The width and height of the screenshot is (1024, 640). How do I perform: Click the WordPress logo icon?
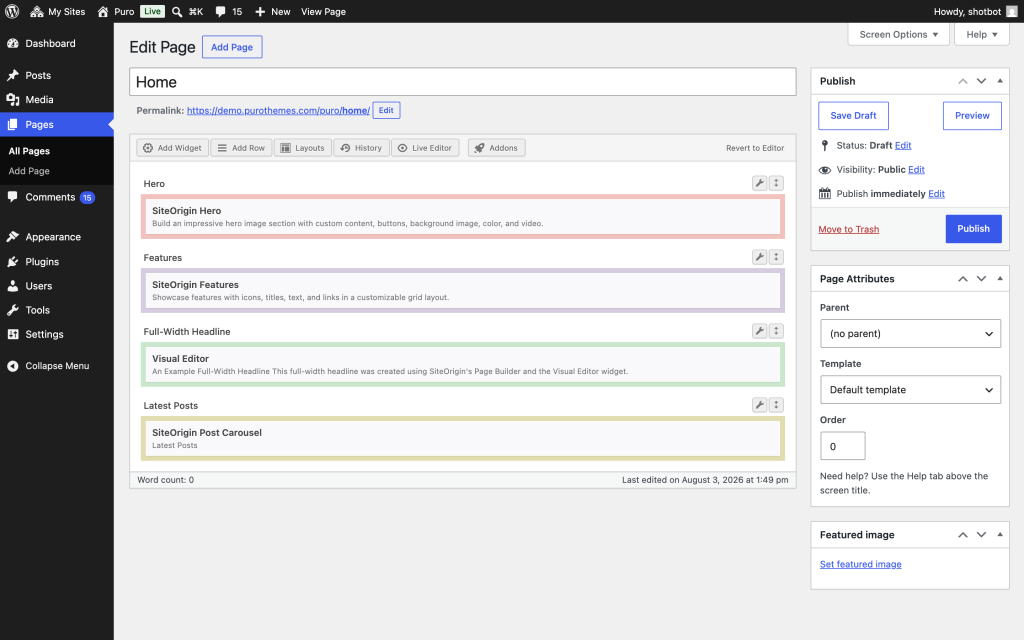[12, 11]
